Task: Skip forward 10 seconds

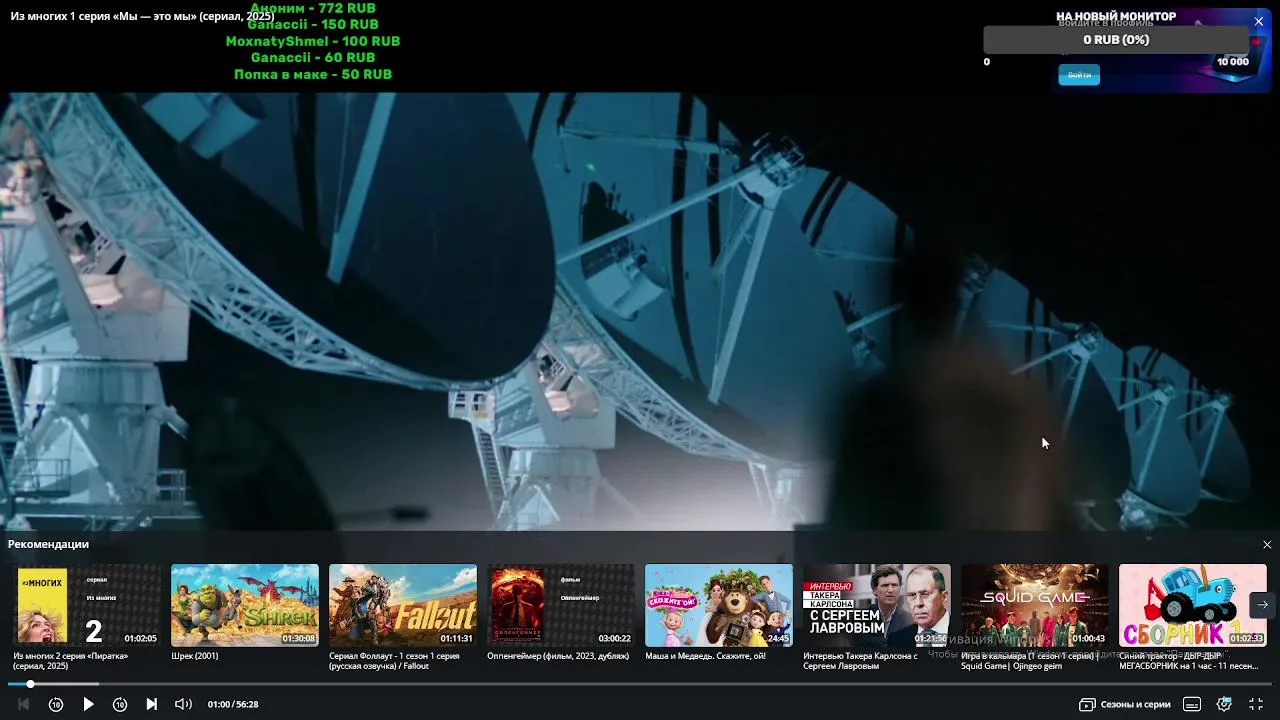Action: (120, 704)
